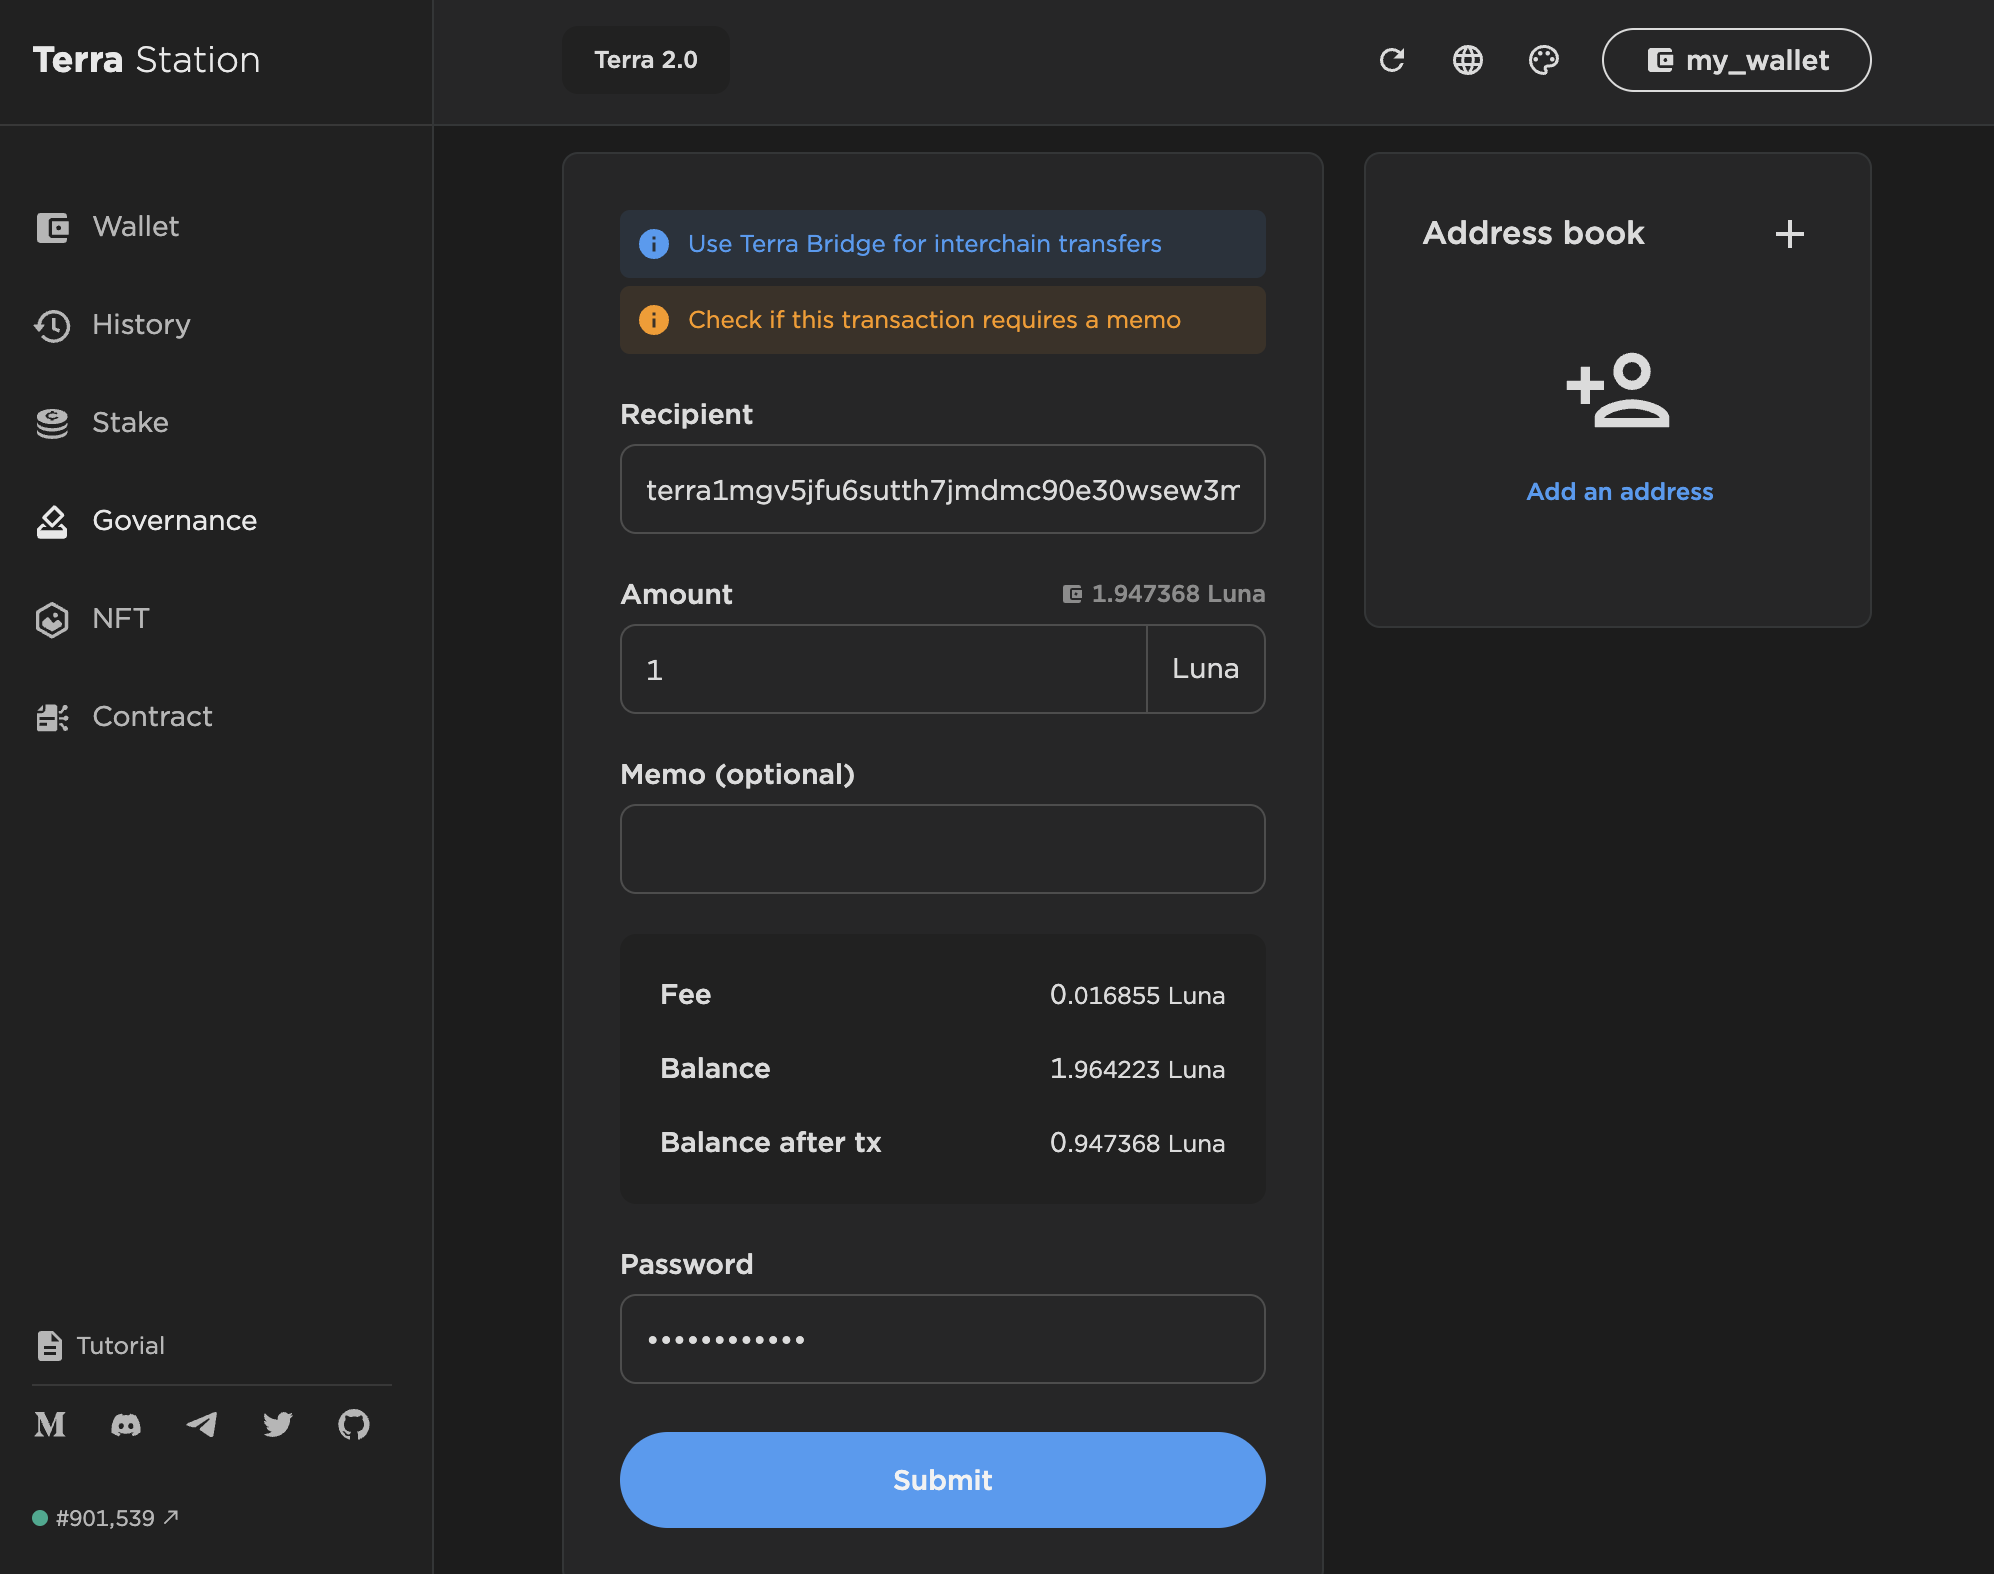Click the refresh icon in the header
The image size is (1994, 1574).
[1392, 60]
